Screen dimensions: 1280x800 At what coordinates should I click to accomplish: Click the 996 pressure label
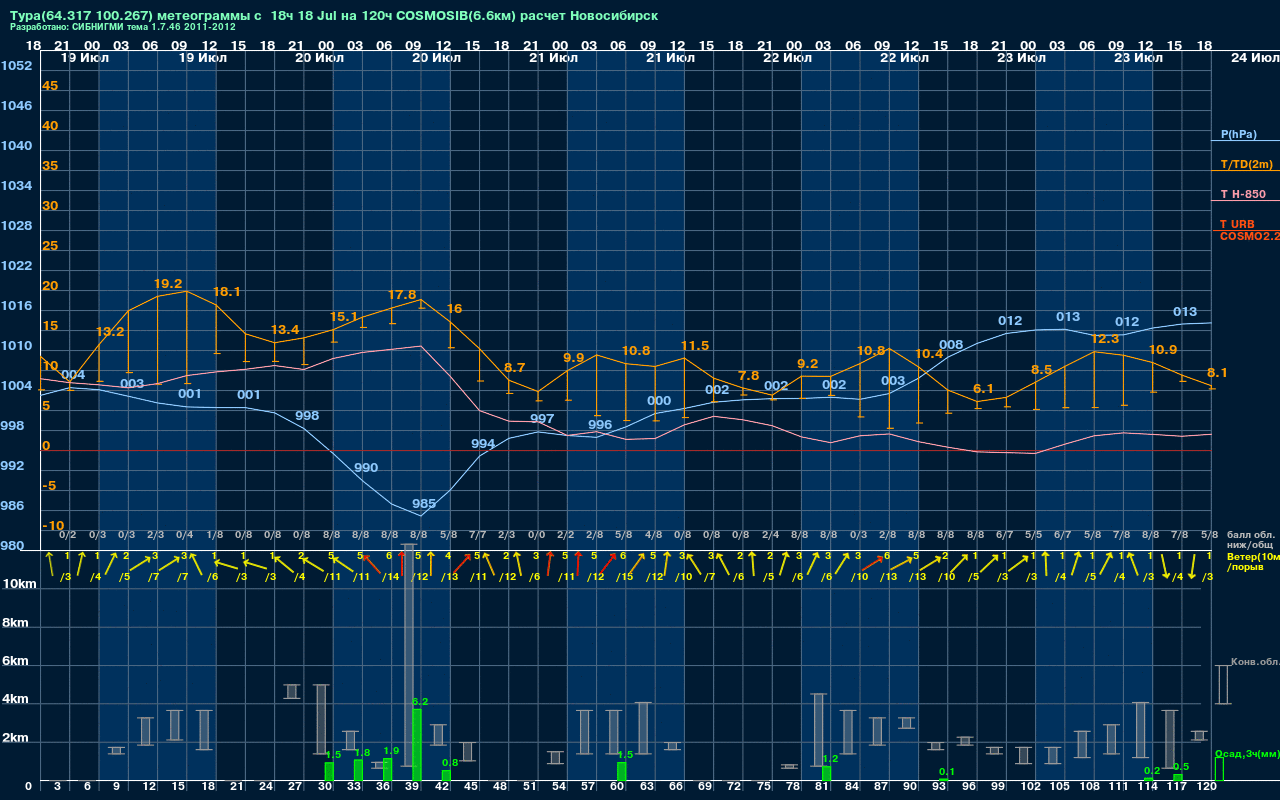click(600, 425)
